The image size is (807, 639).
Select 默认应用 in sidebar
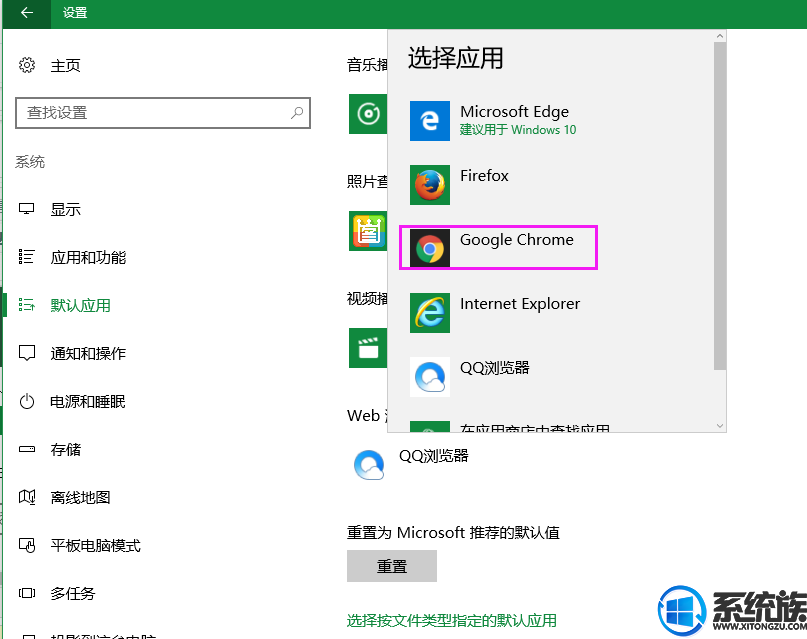pos(80,305)
